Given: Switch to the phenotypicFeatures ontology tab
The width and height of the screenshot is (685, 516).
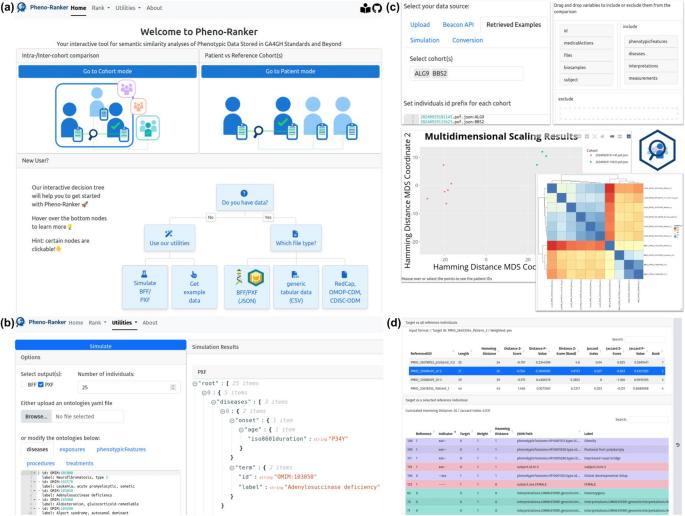Looking at the screenshot, I should click(x=121, y=449).
